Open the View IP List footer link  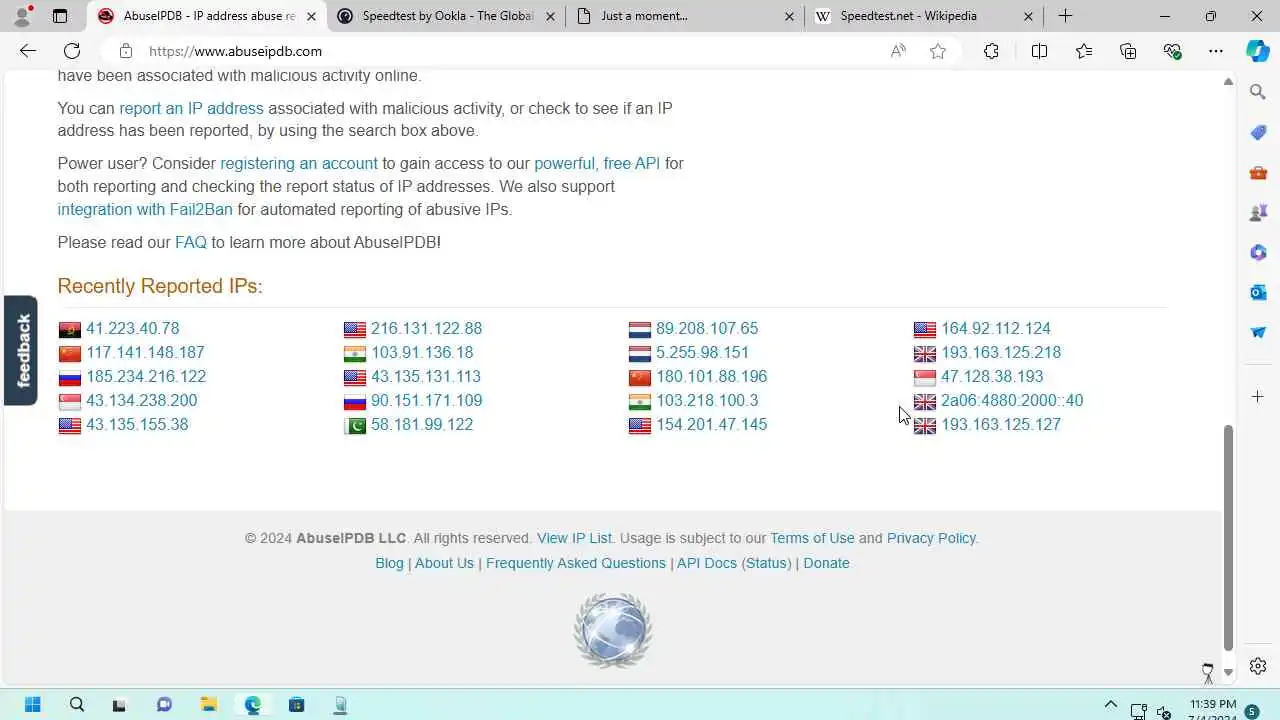574,538
